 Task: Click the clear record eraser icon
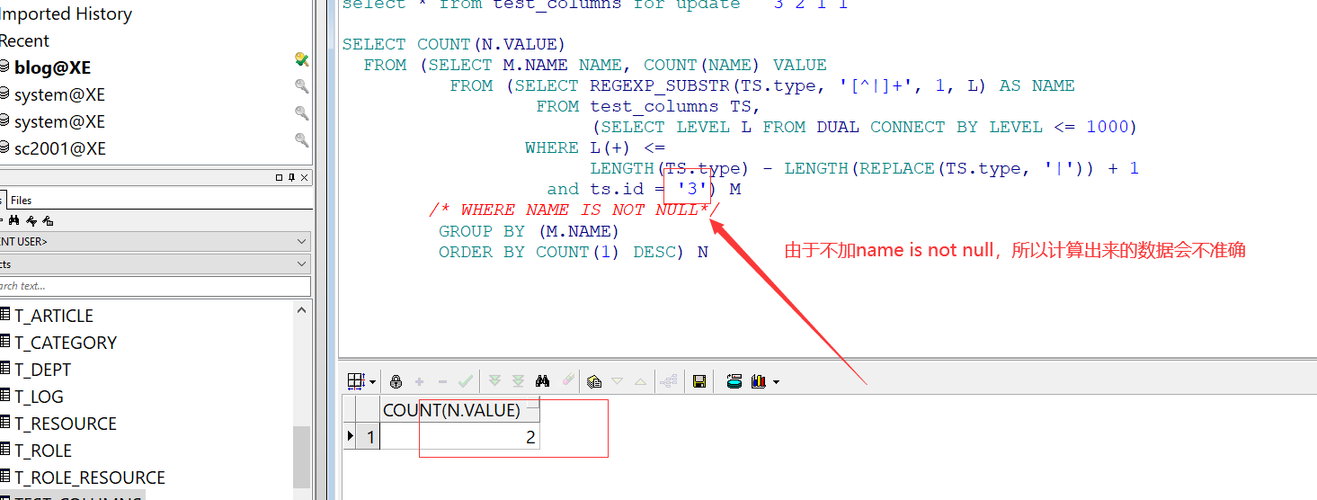coord(569,380)
